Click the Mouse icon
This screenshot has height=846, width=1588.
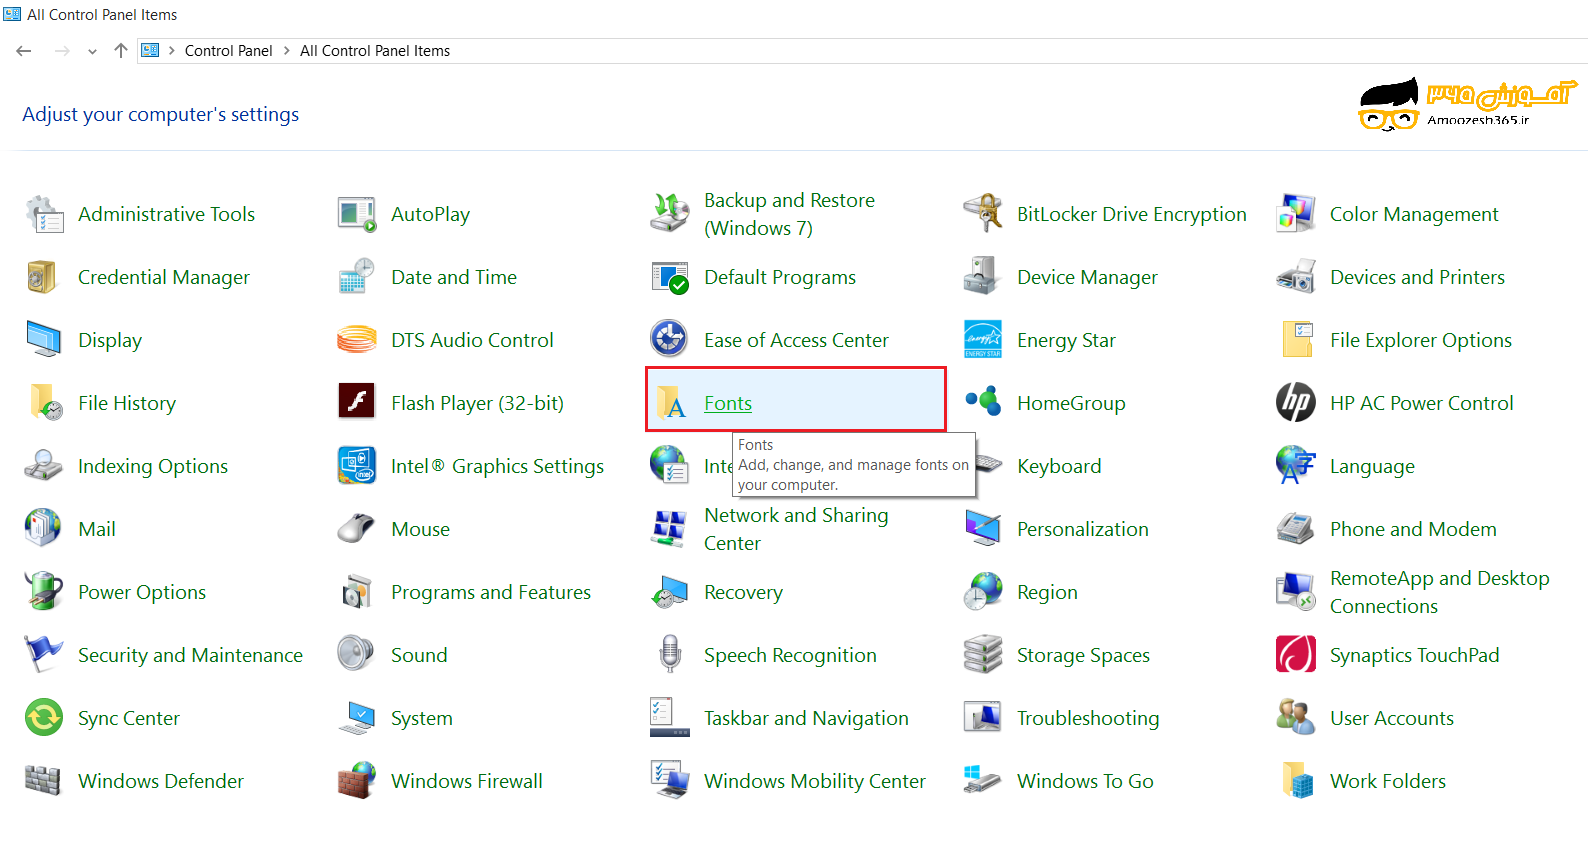[357, 529]
